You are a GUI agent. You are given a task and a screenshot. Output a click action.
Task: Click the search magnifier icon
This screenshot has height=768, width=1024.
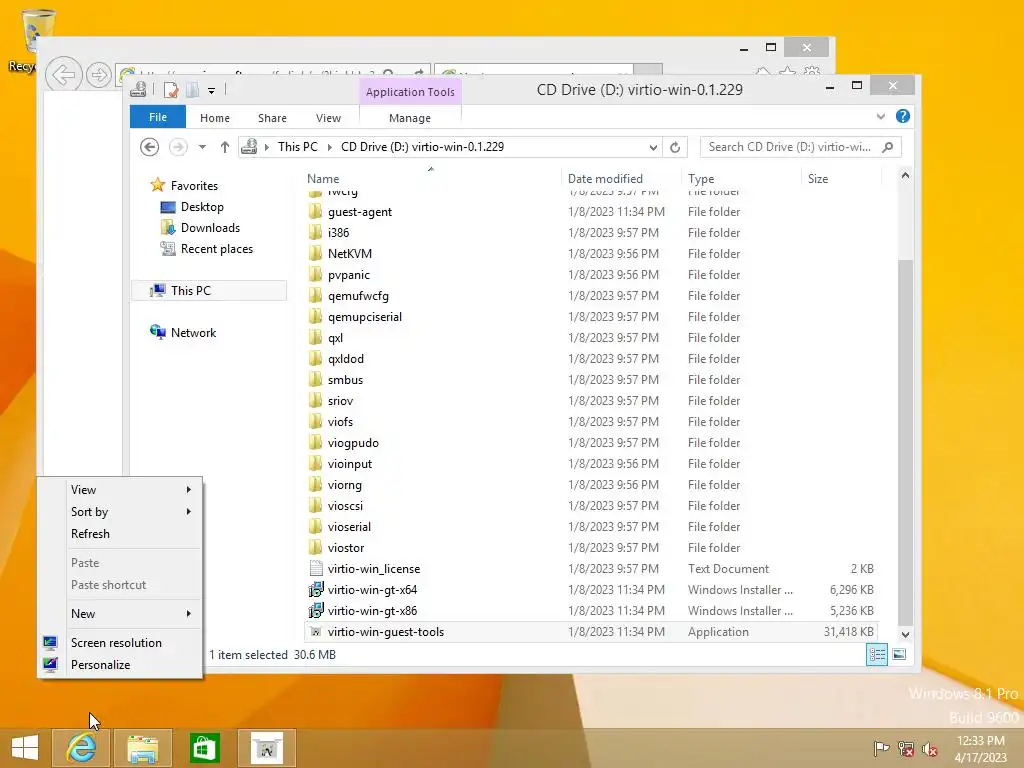coord(888,147)
